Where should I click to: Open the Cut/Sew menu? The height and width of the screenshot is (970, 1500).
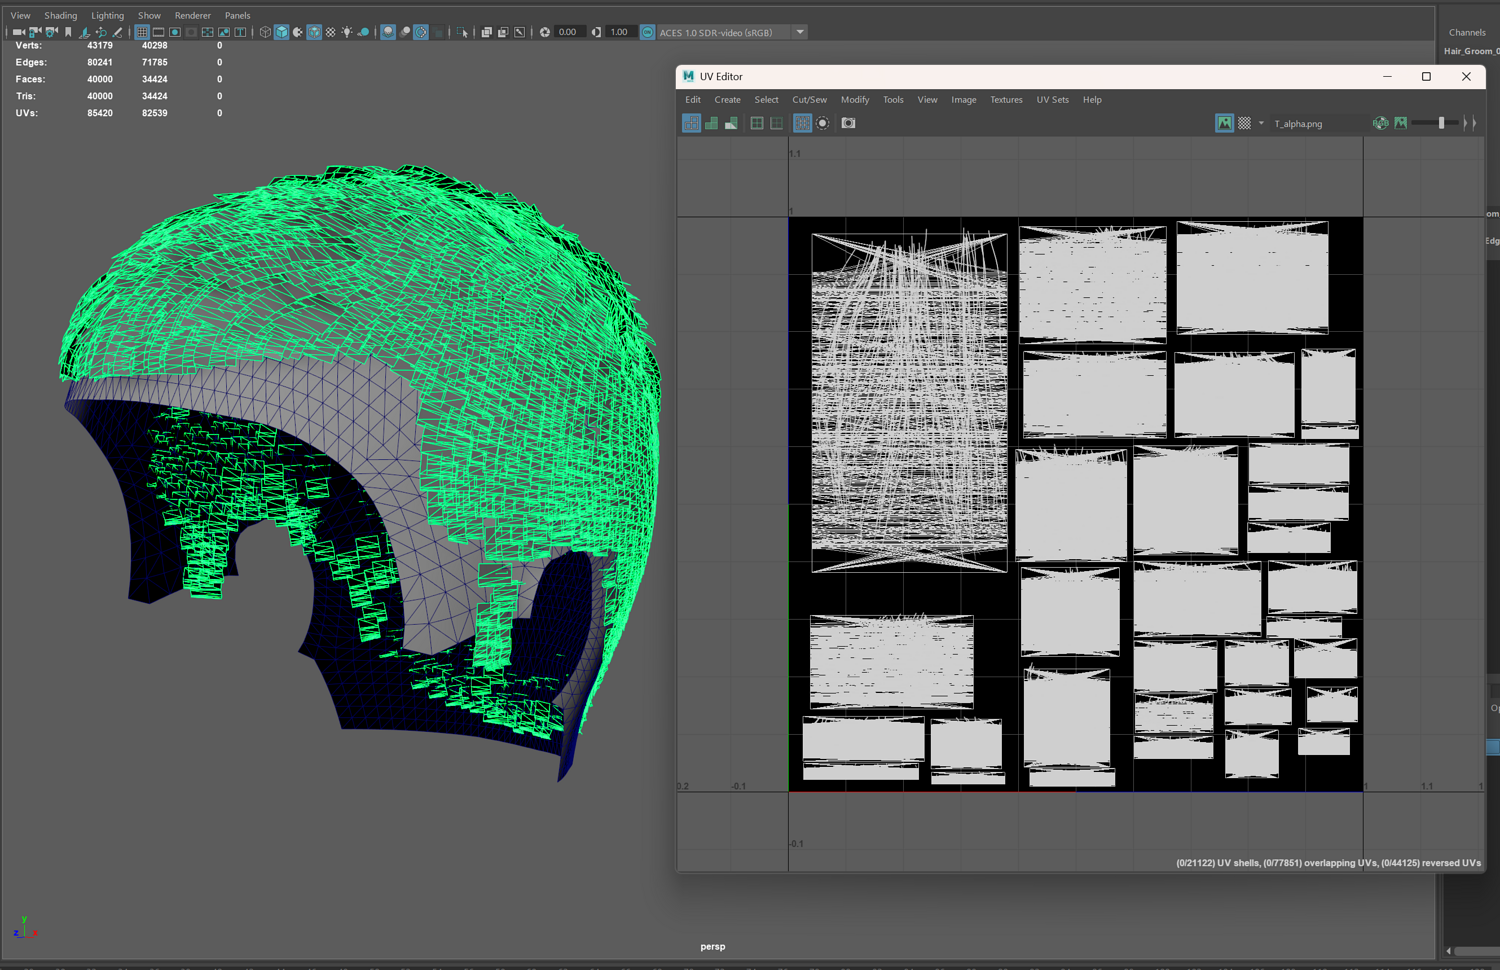click(x=809, y=100)
